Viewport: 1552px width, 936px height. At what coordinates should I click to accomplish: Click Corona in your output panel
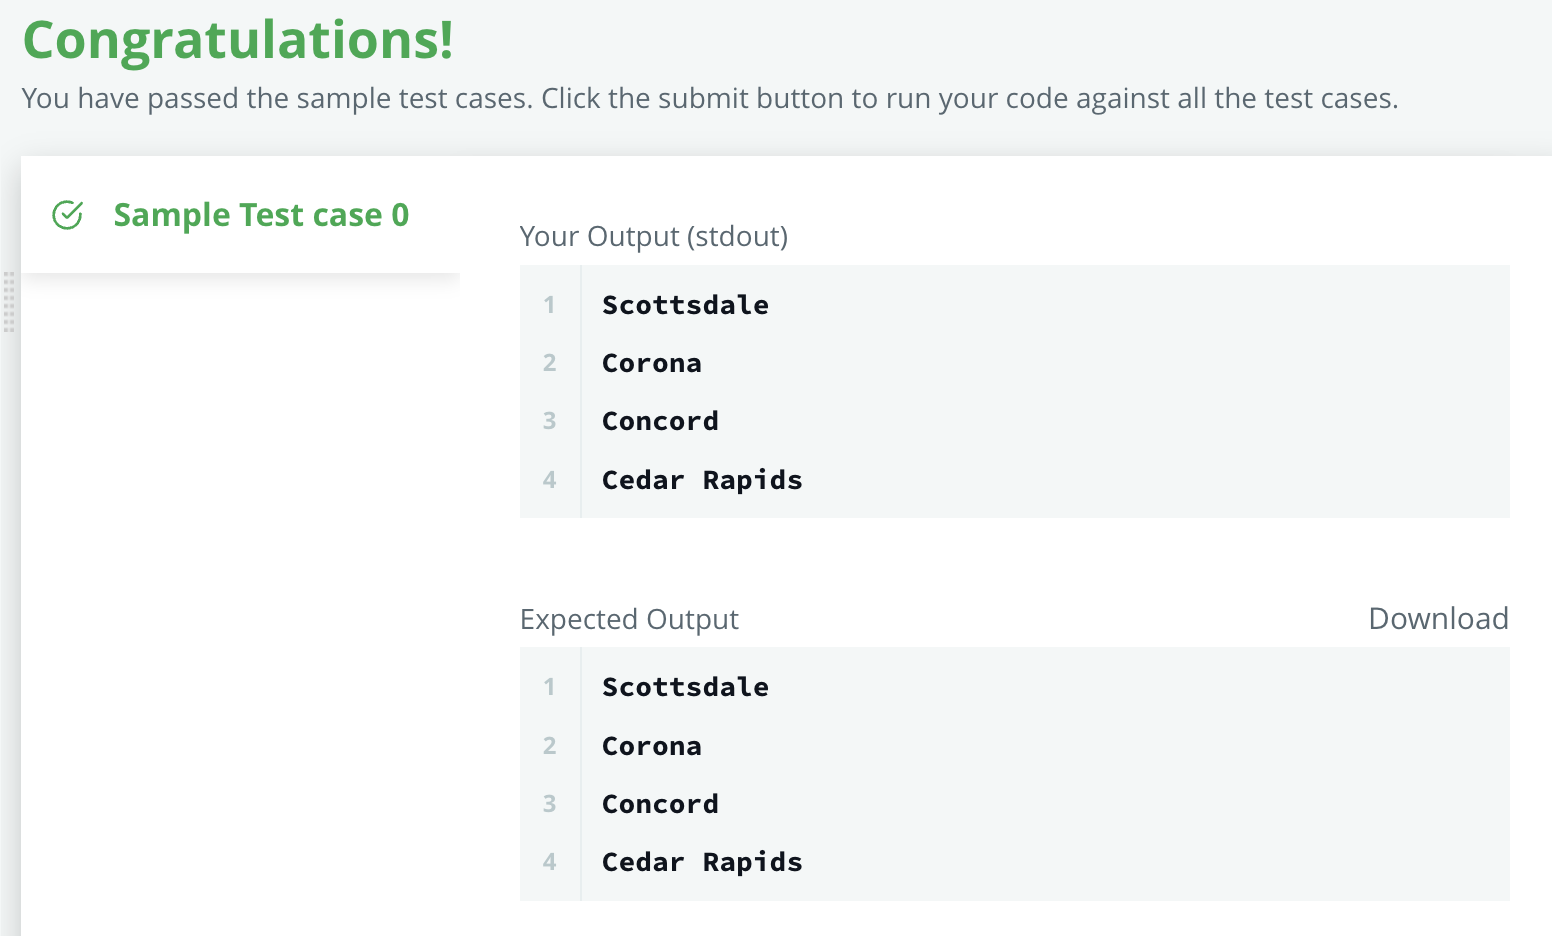[x=652, y=363]
